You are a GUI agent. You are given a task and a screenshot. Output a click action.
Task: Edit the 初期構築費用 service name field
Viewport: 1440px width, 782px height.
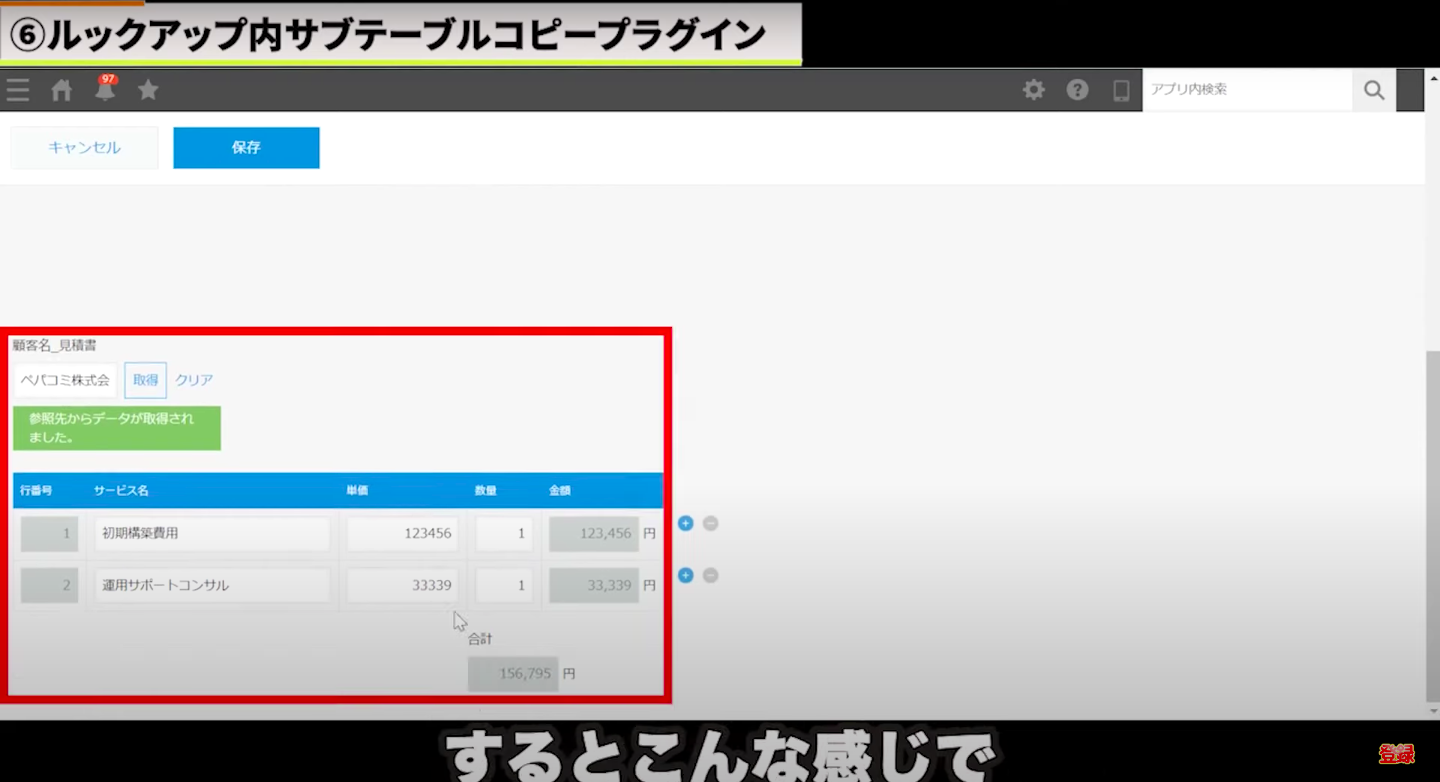(x=212, y=534)
